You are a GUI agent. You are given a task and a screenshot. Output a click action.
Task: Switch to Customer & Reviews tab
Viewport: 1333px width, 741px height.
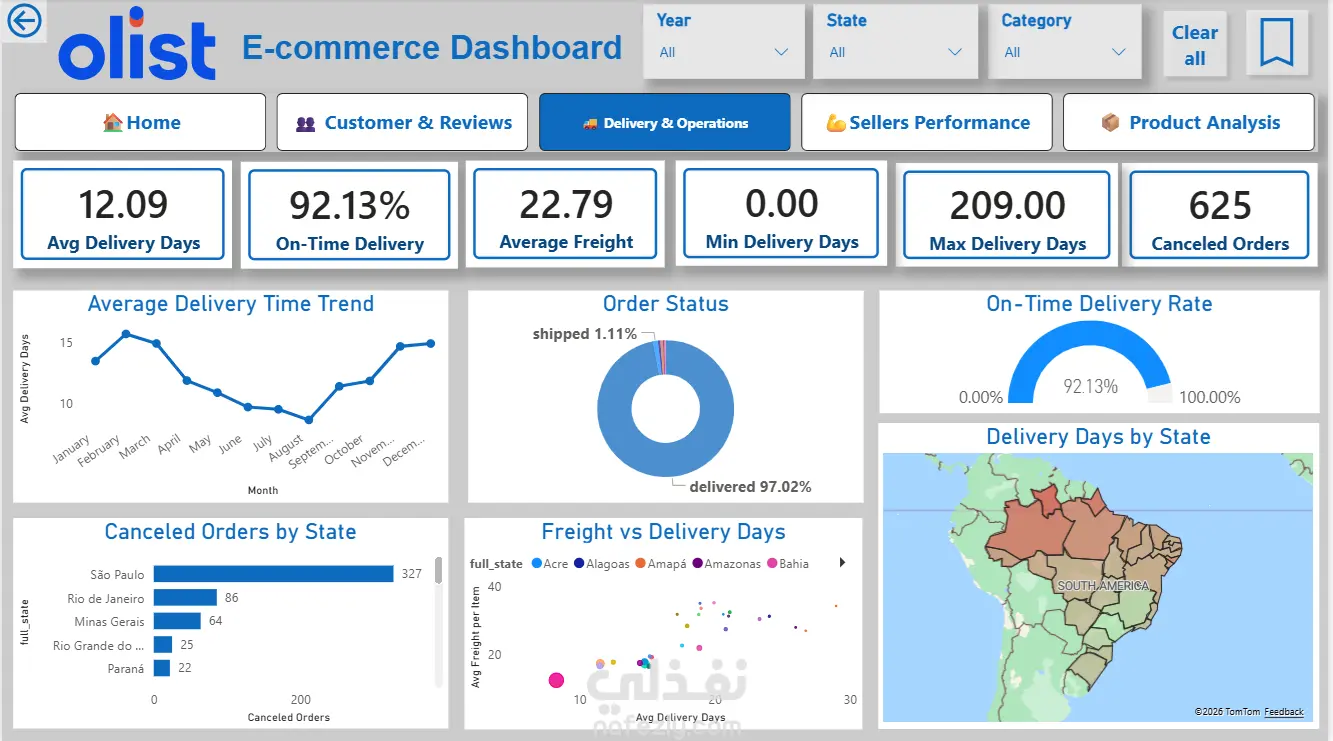pyautogui.click(x=402, y=122)
